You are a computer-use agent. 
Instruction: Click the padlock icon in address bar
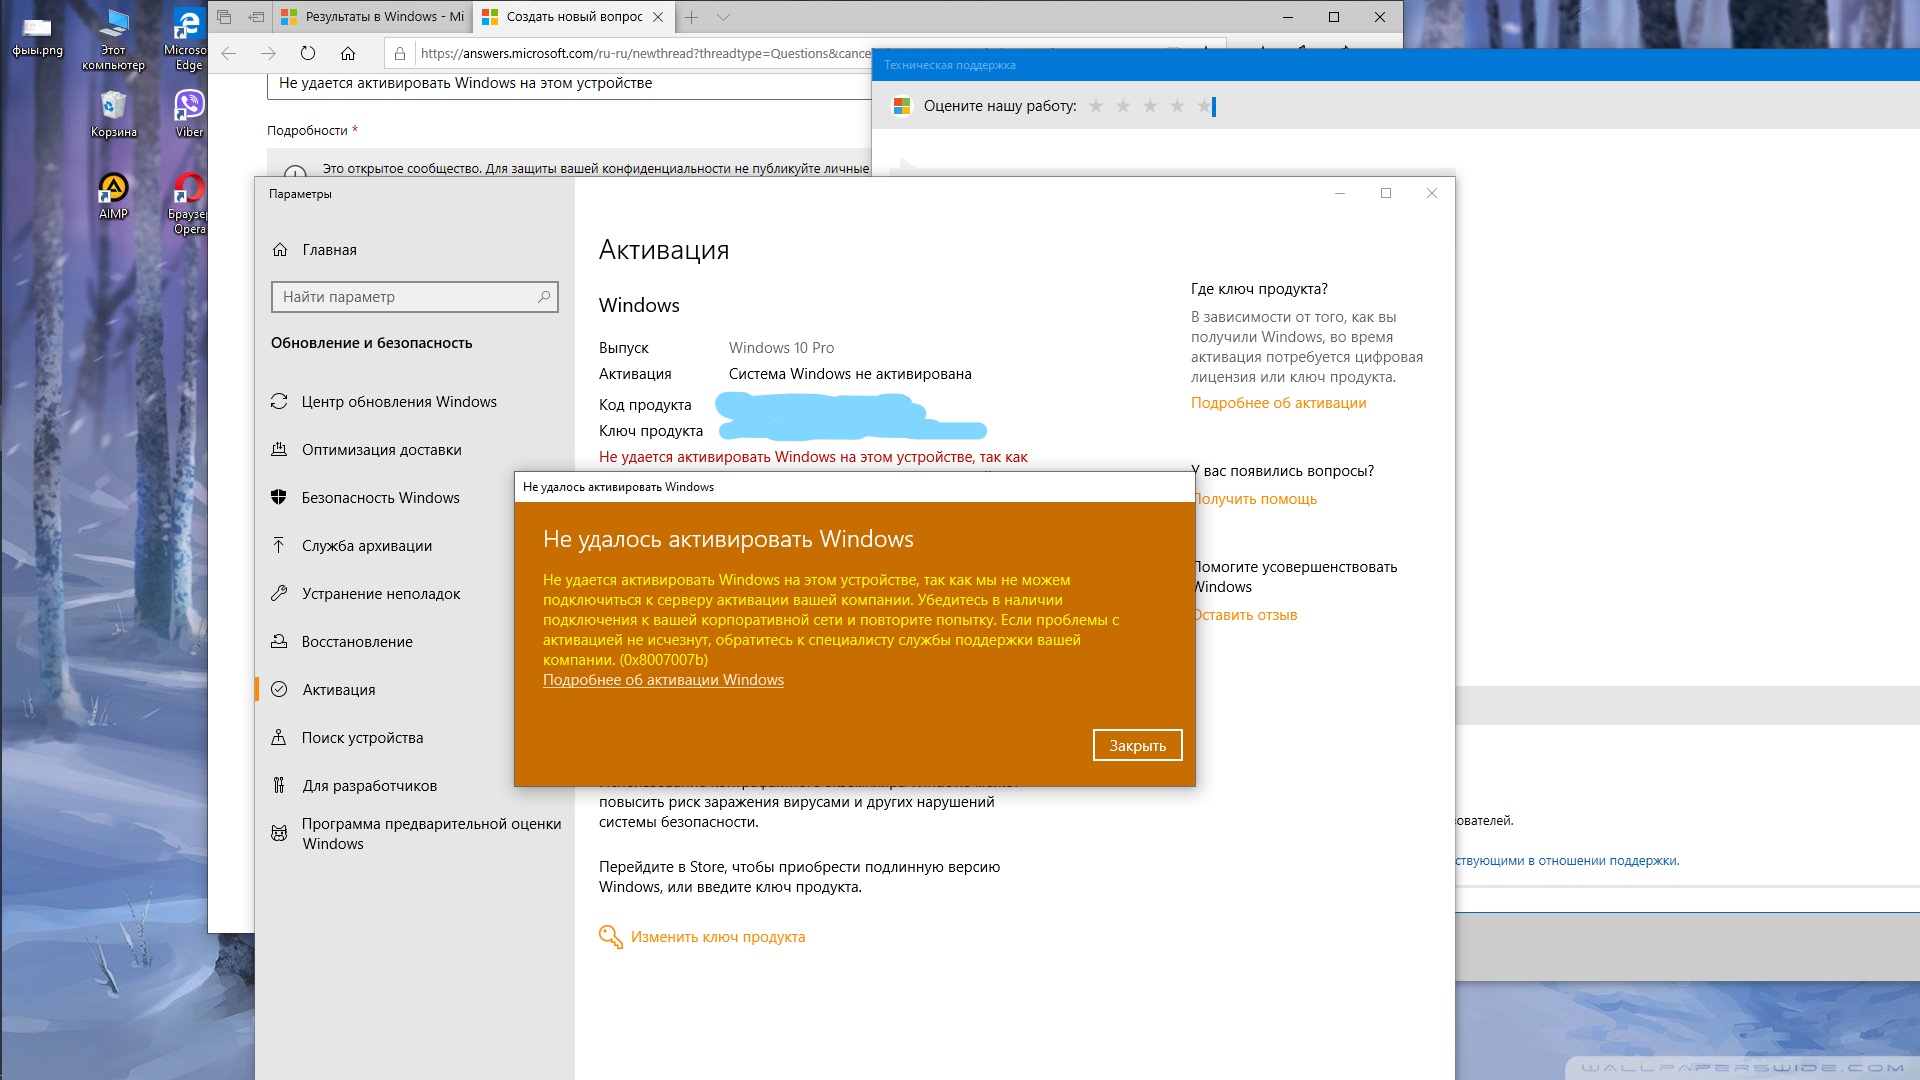click(400, 53)
